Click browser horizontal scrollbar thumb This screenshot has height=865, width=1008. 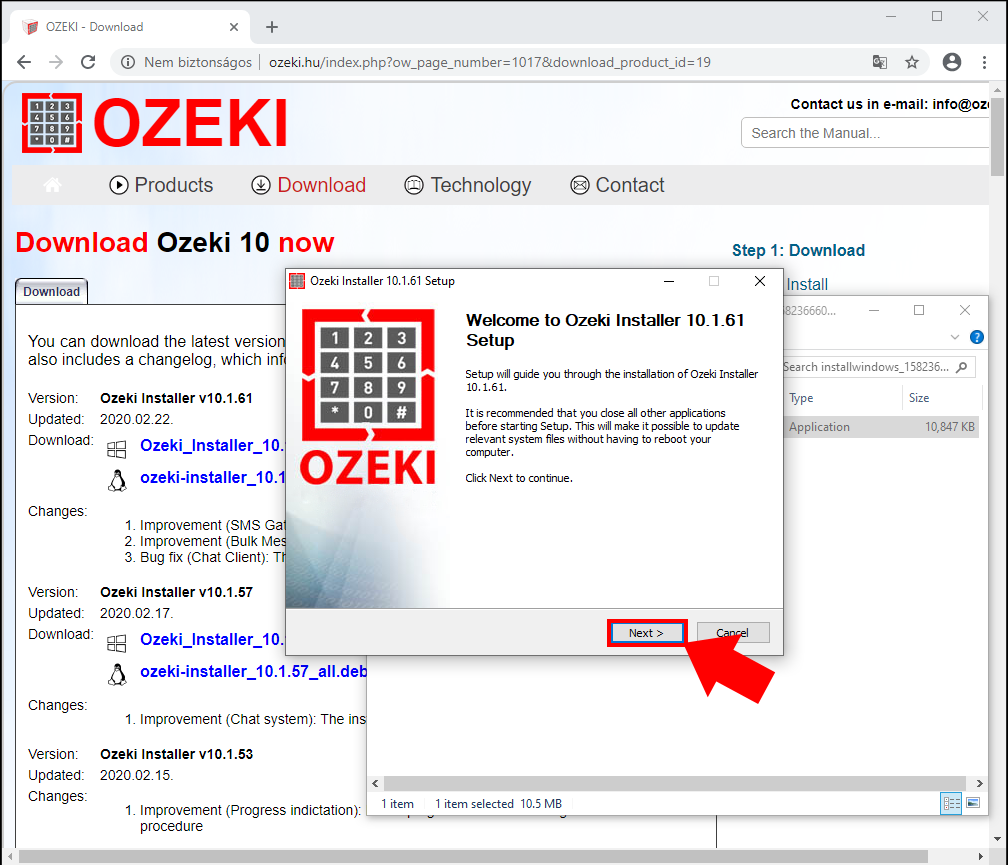pos(473,857)
